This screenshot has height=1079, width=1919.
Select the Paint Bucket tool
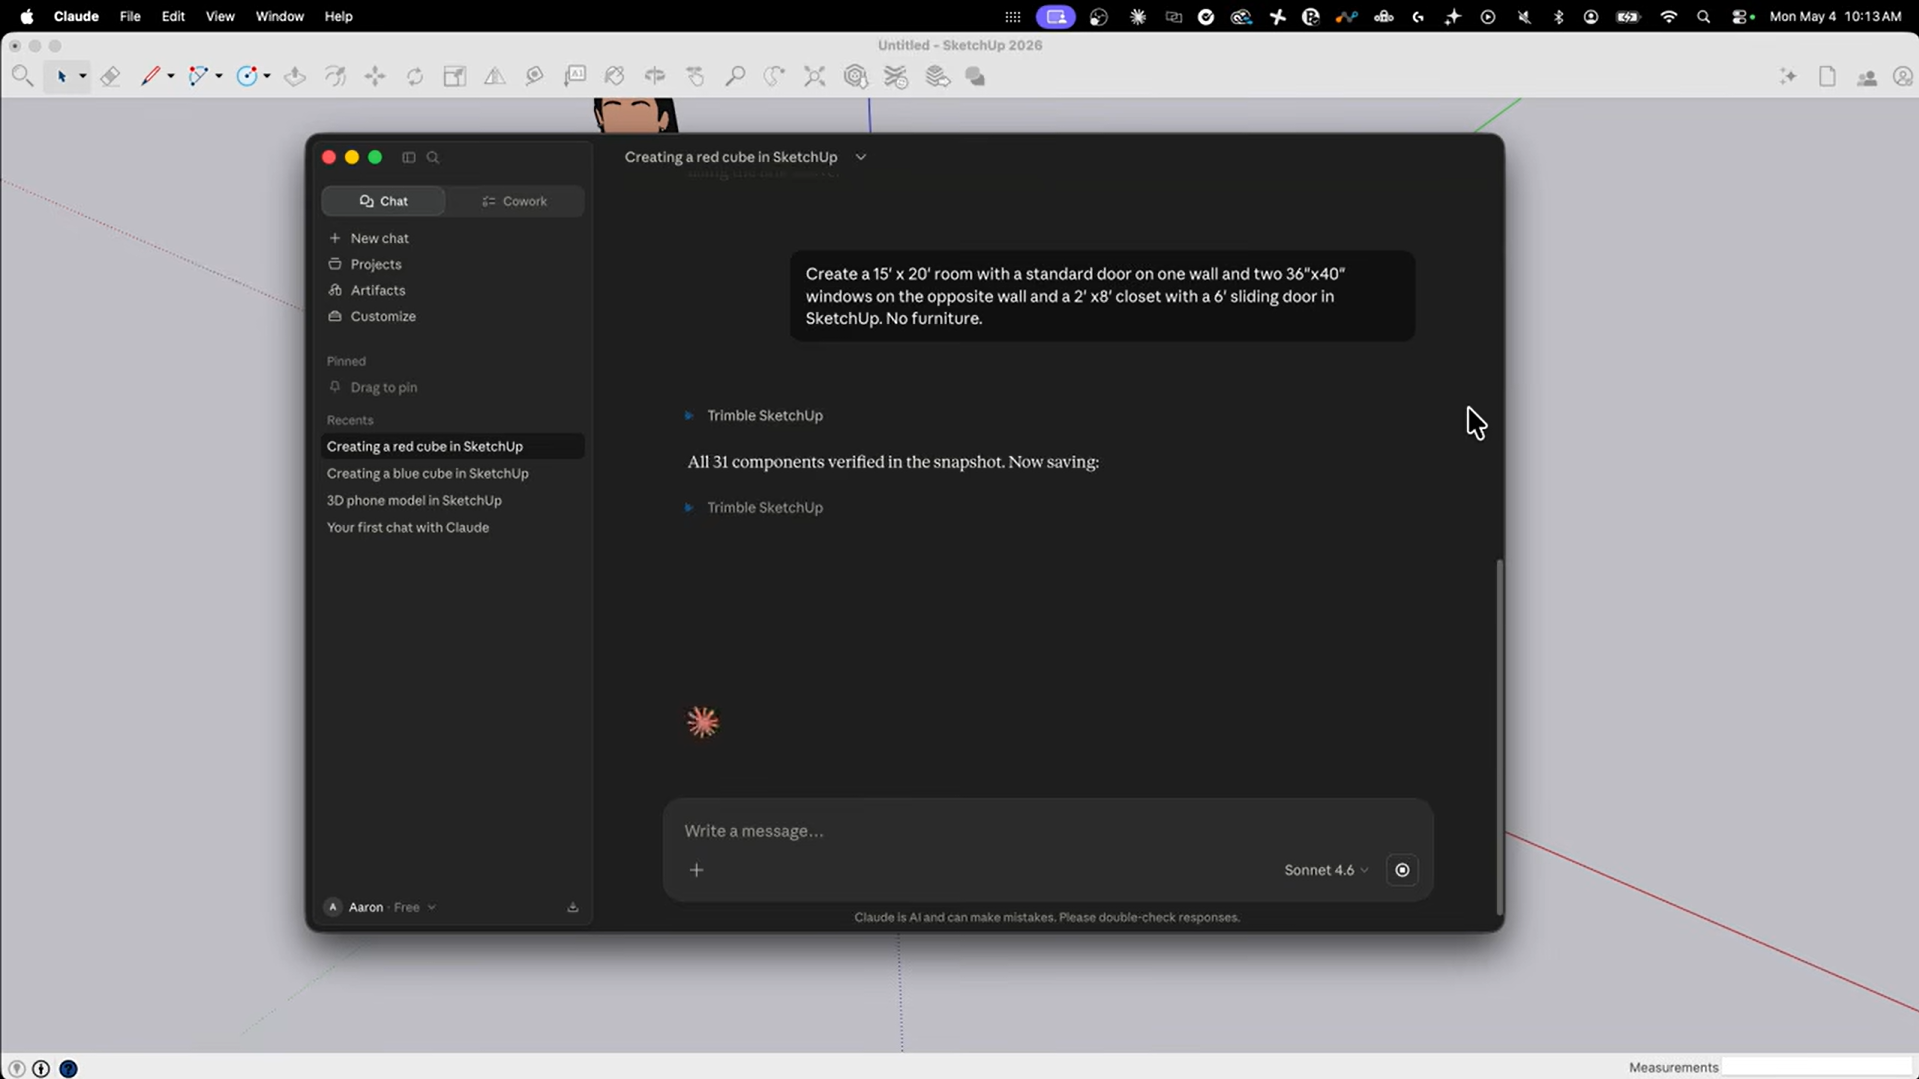(615, 76)
